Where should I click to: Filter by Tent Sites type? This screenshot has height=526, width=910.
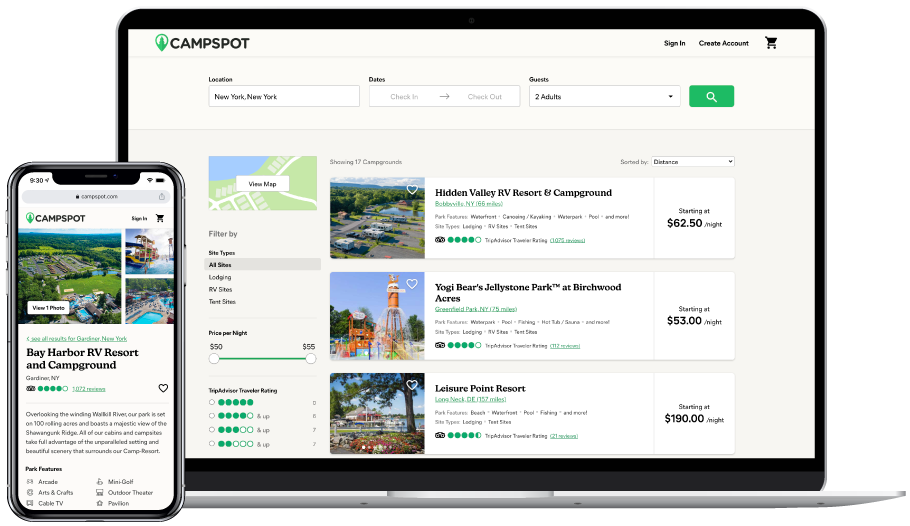[222, 302]
